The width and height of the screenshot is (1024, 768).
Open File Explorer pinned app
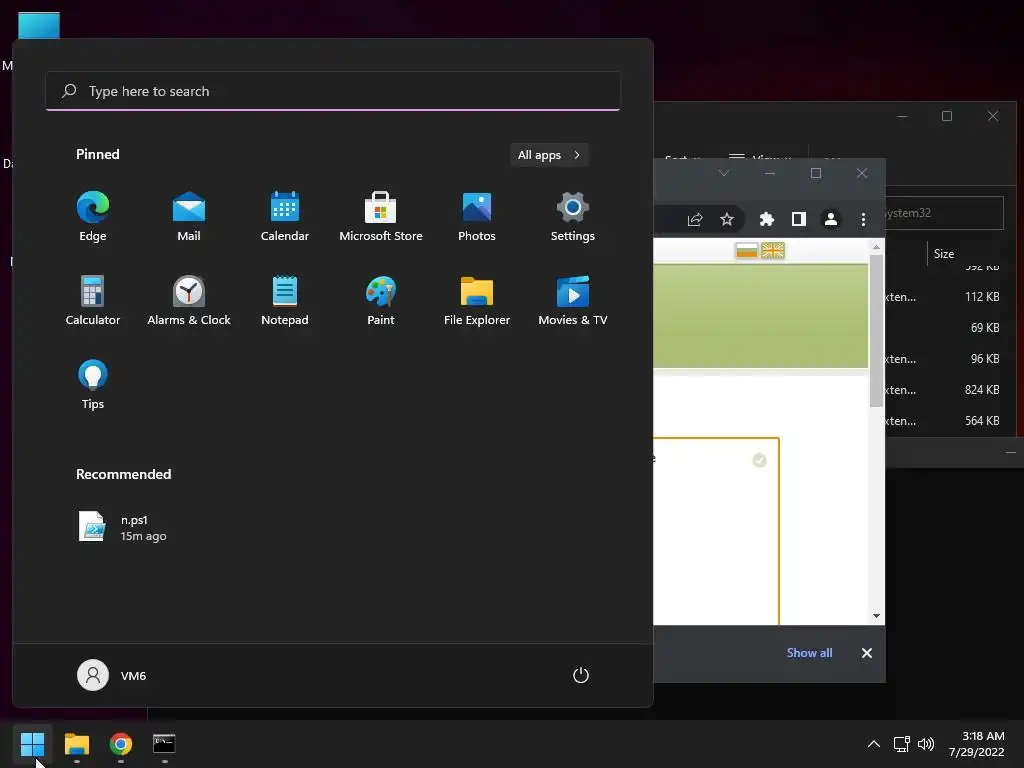point(477,300)
